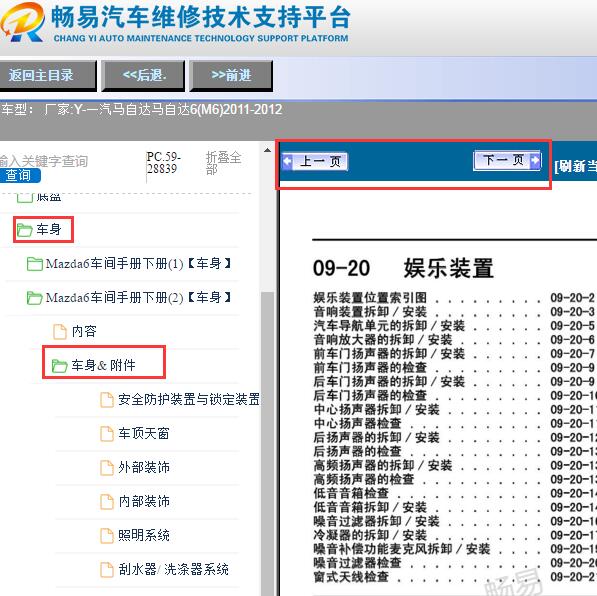
Task: Click 前车门扬声器的拆卸/安装 contents line
Action: coord(454,354)
